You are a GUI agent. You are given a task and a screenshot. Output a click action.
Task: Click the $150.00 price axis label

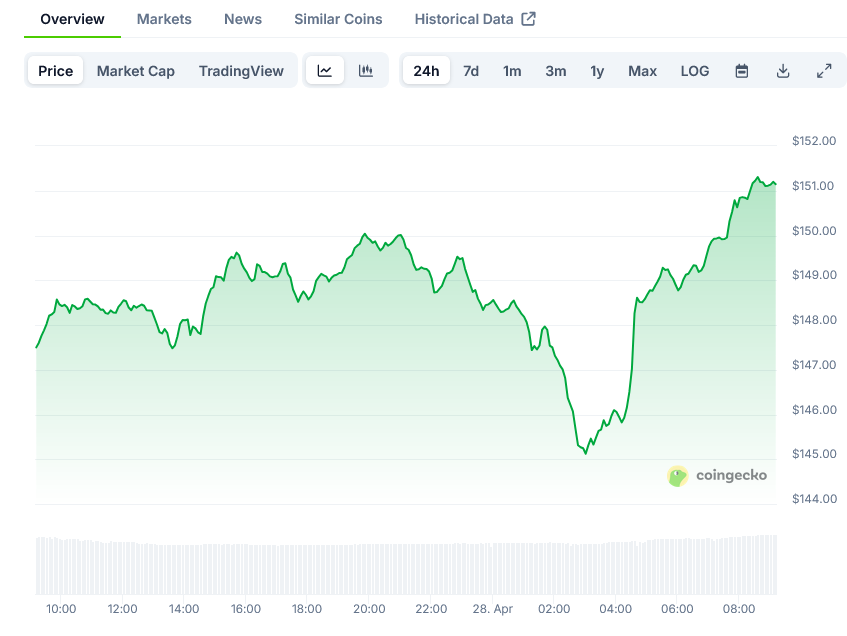[814, 231]
